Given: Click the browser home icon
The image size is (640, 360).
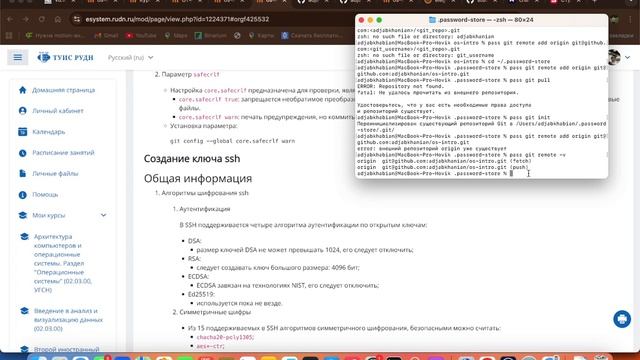Looking at the screenshot, I should click(58, 19).
